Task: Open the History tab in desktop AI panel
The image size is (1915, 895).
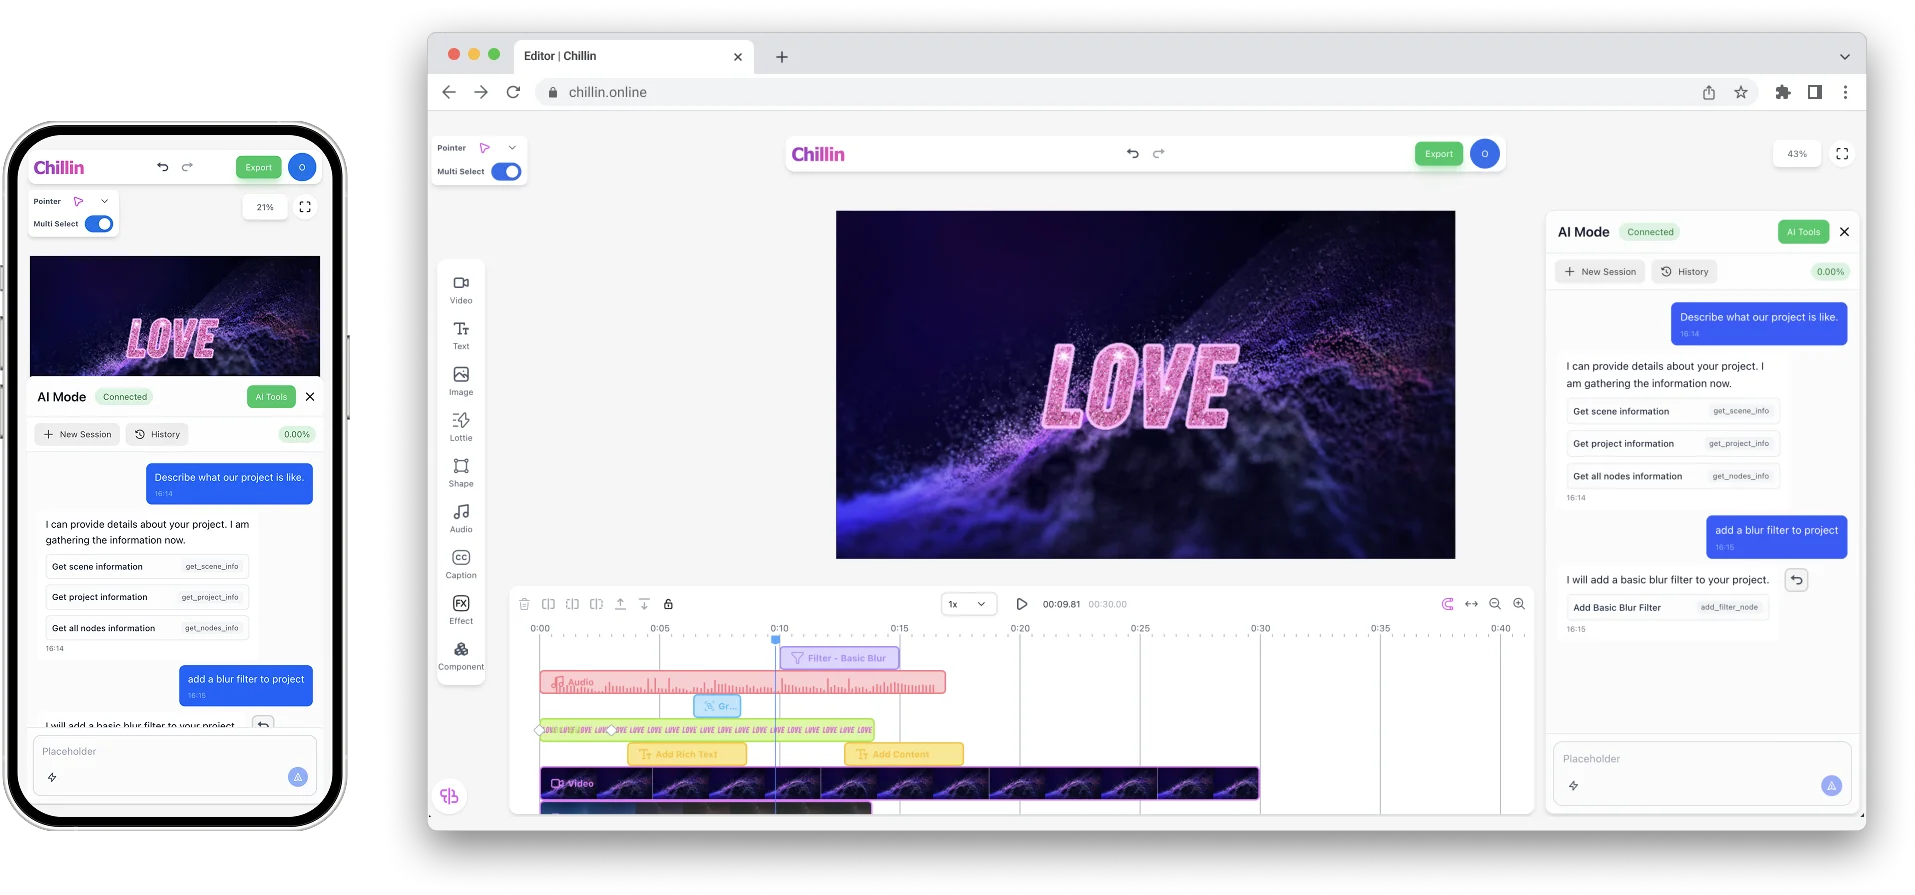Action: pos(1684,272)
